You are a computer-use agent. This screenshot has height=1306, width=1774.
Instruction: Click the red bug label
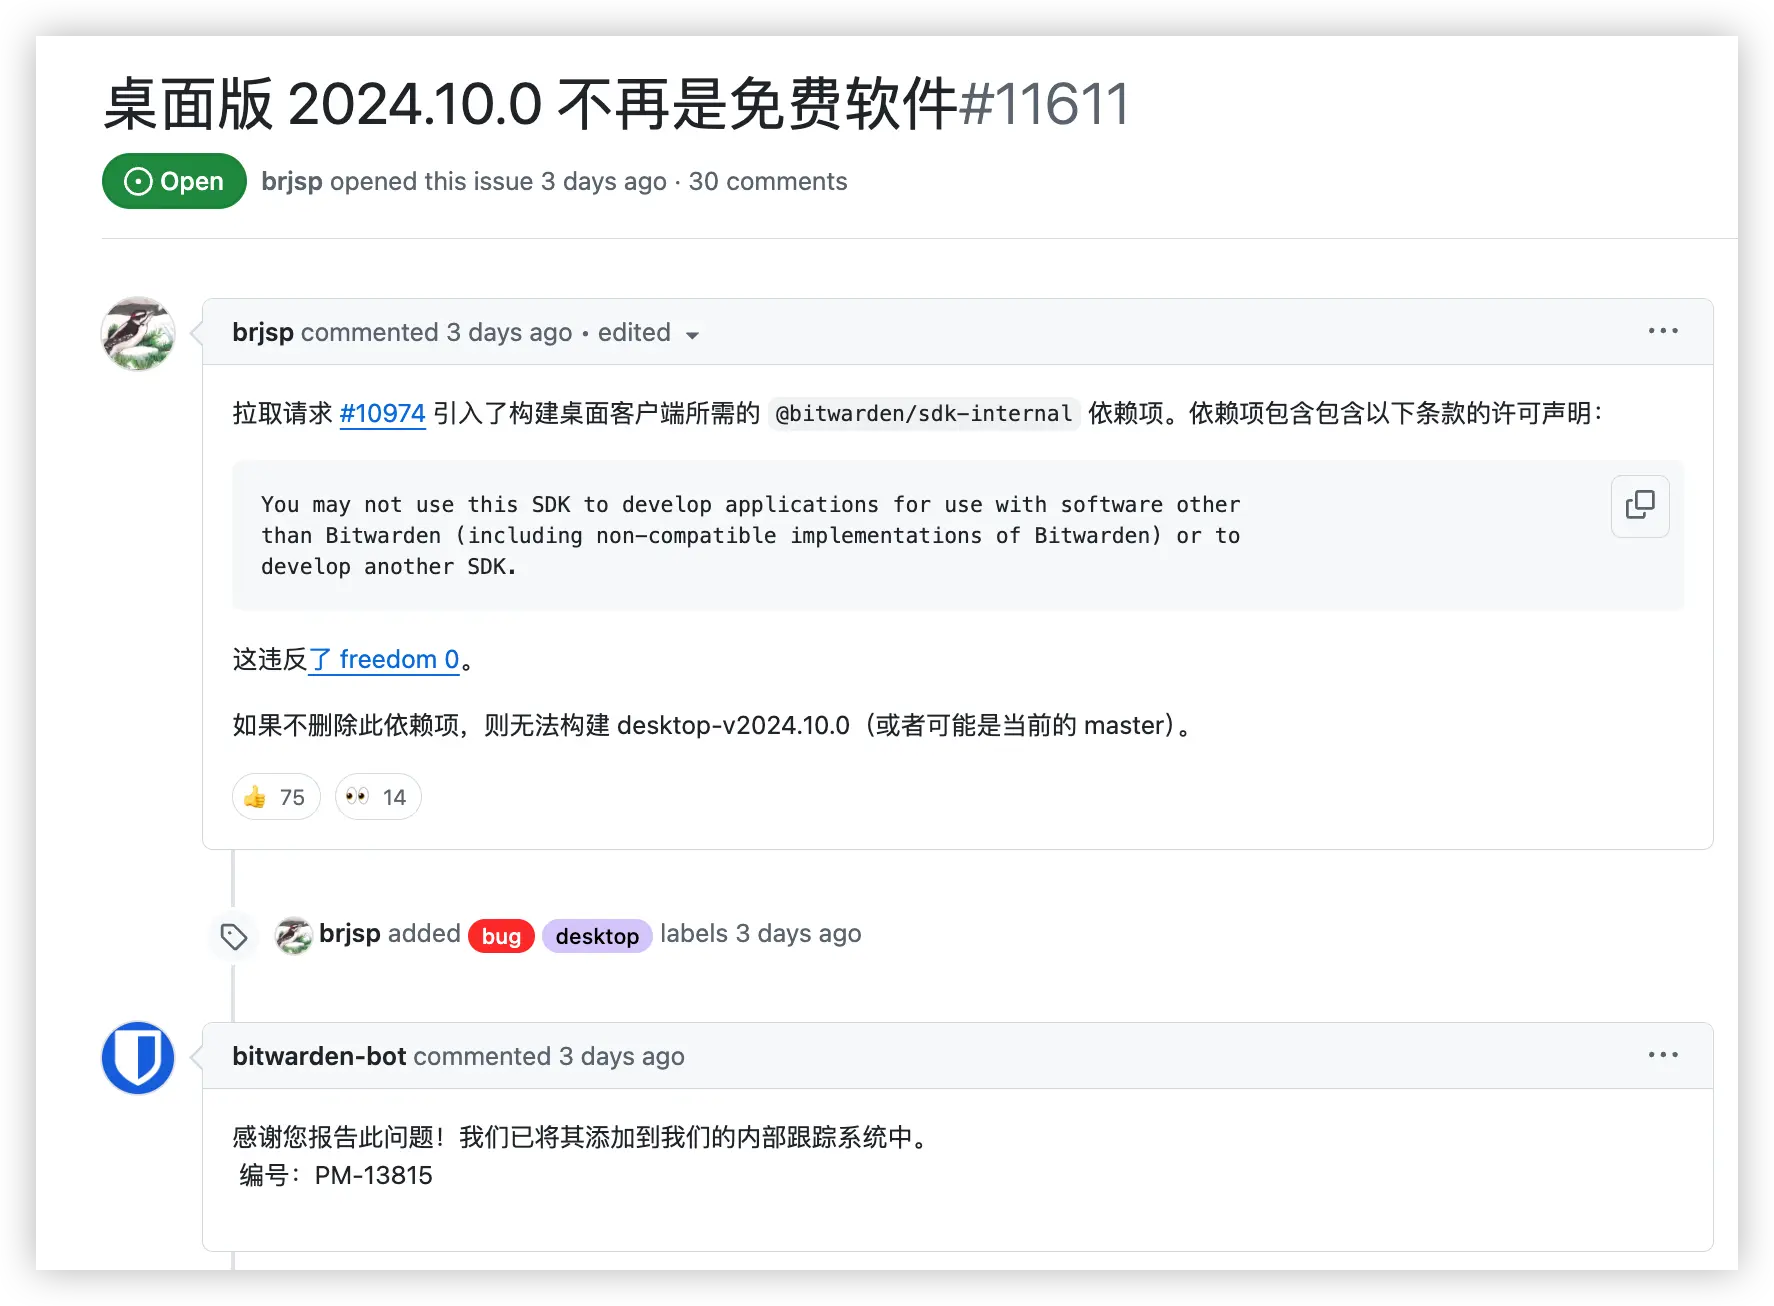click(x=501, y=936)
